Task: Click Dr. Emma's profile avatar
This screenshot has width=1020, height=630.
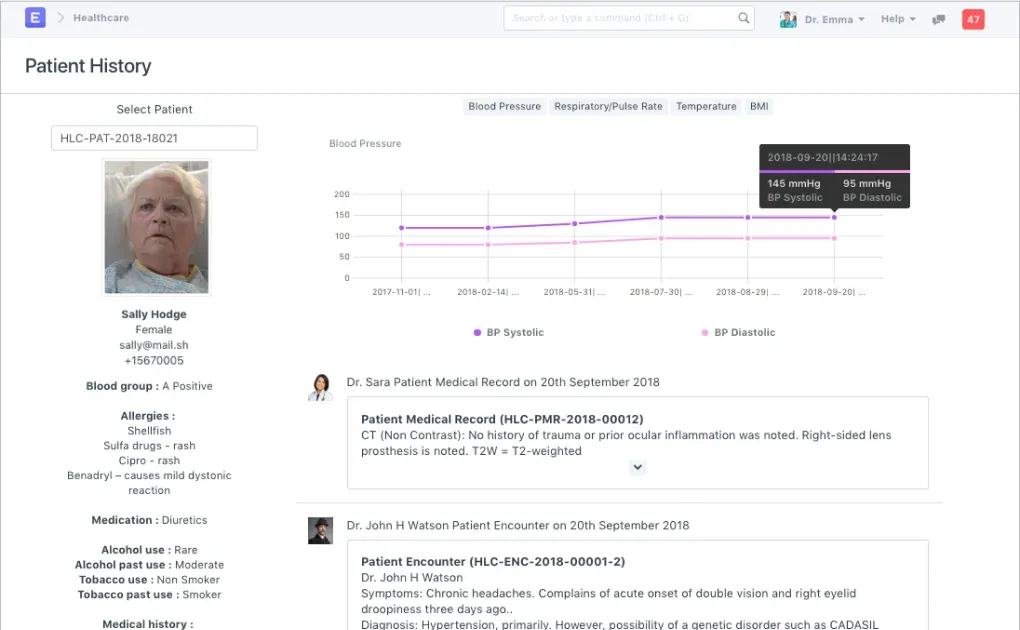Action: pos(789,18)
